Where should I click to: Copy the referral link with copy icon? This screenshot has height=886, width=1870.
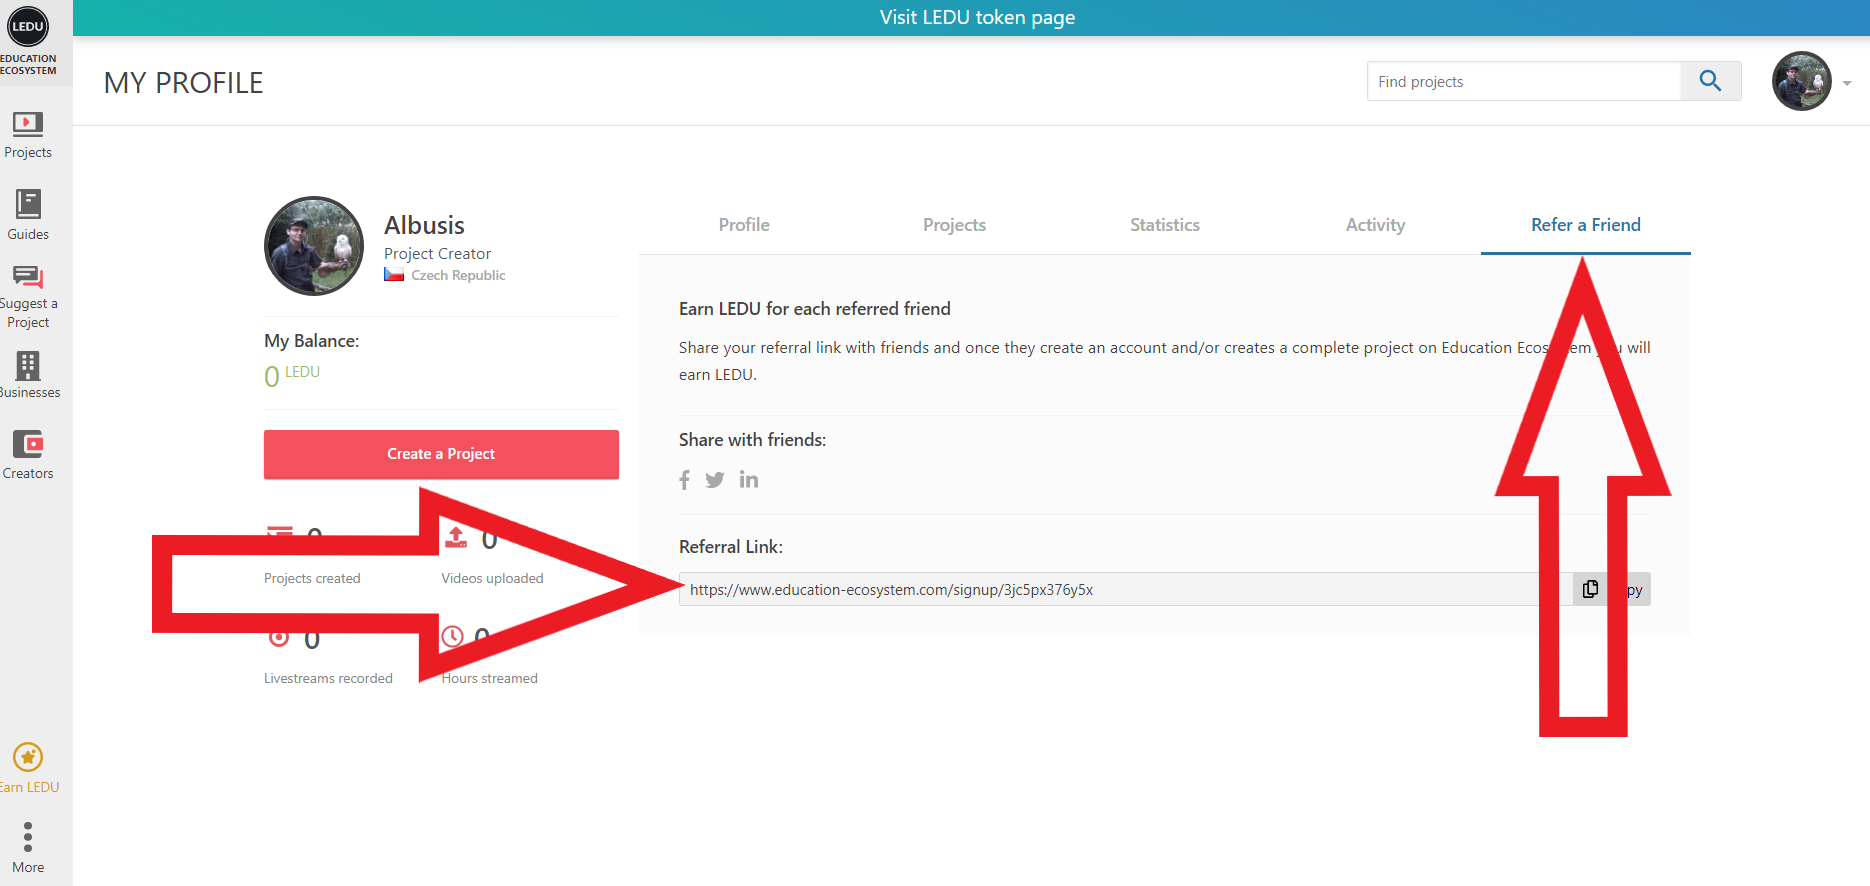coord(1590,589)
